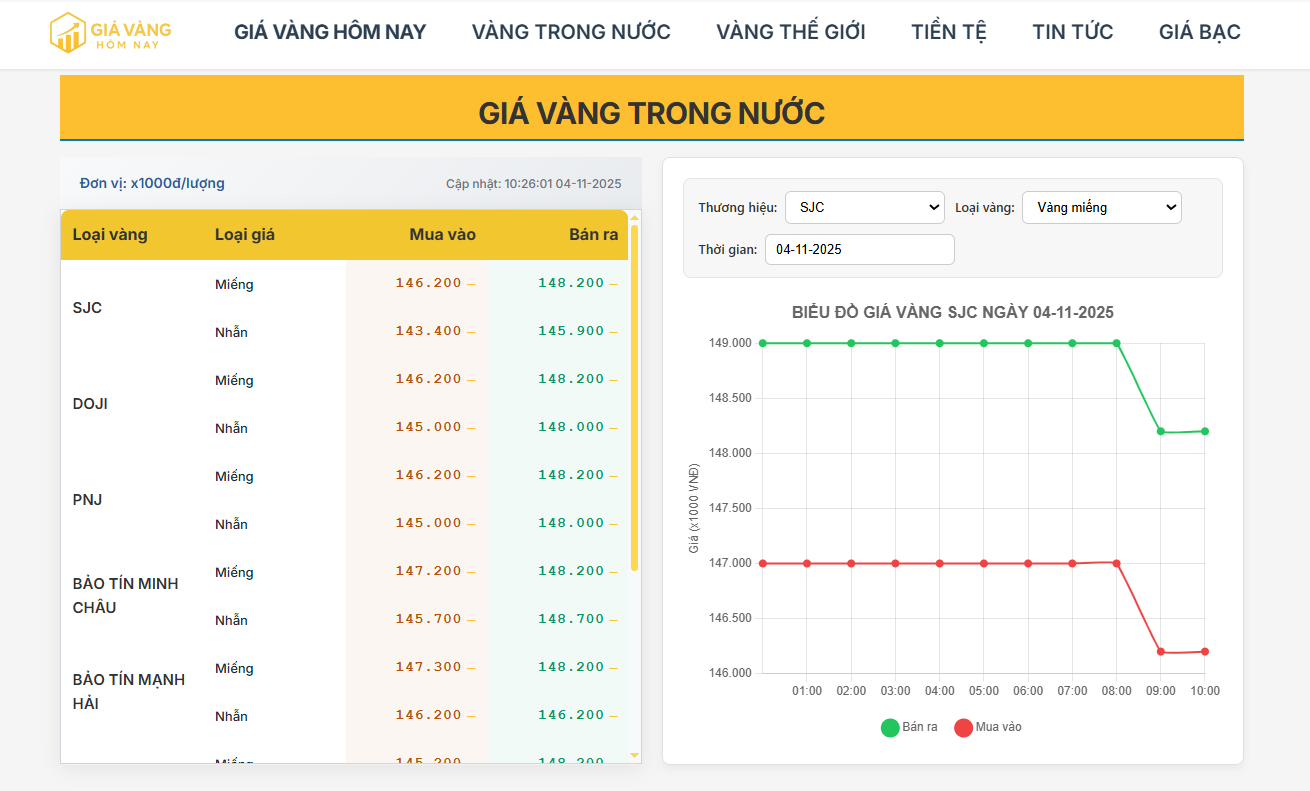Click the red data point at 08:00

pos(1116,562)
